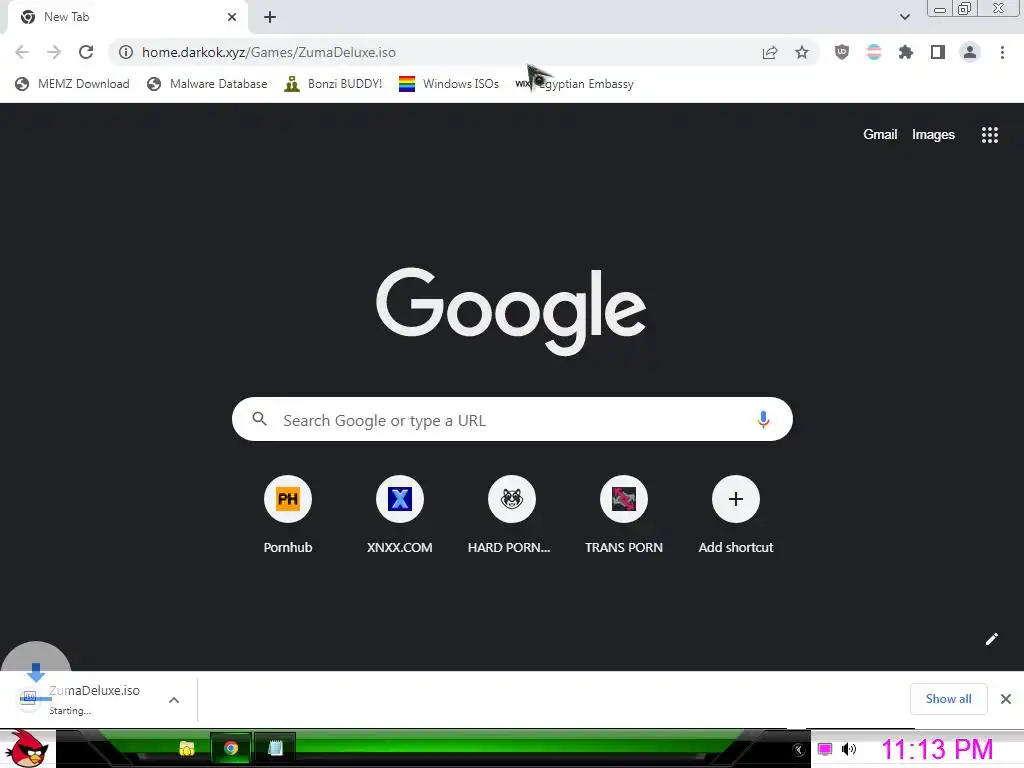Viewport: 1024px width, 768px height.
Task: Click the address bar URL text
Action: 268,52
